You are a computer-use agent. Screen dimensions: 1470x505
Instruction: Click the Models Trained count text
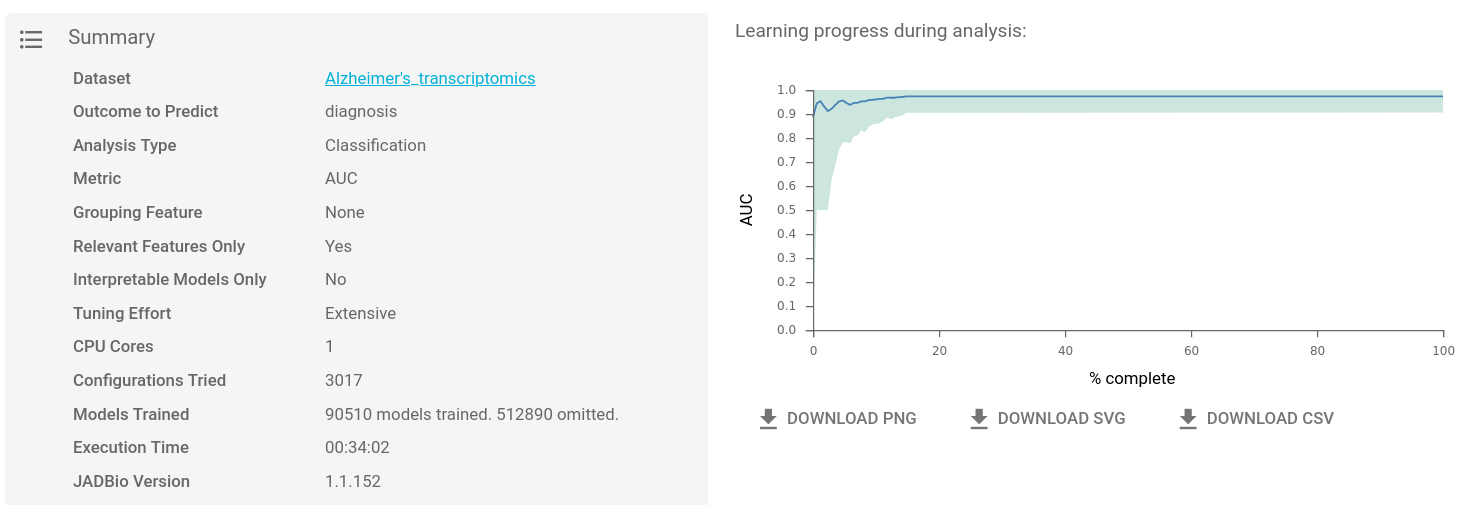(471, 414)
